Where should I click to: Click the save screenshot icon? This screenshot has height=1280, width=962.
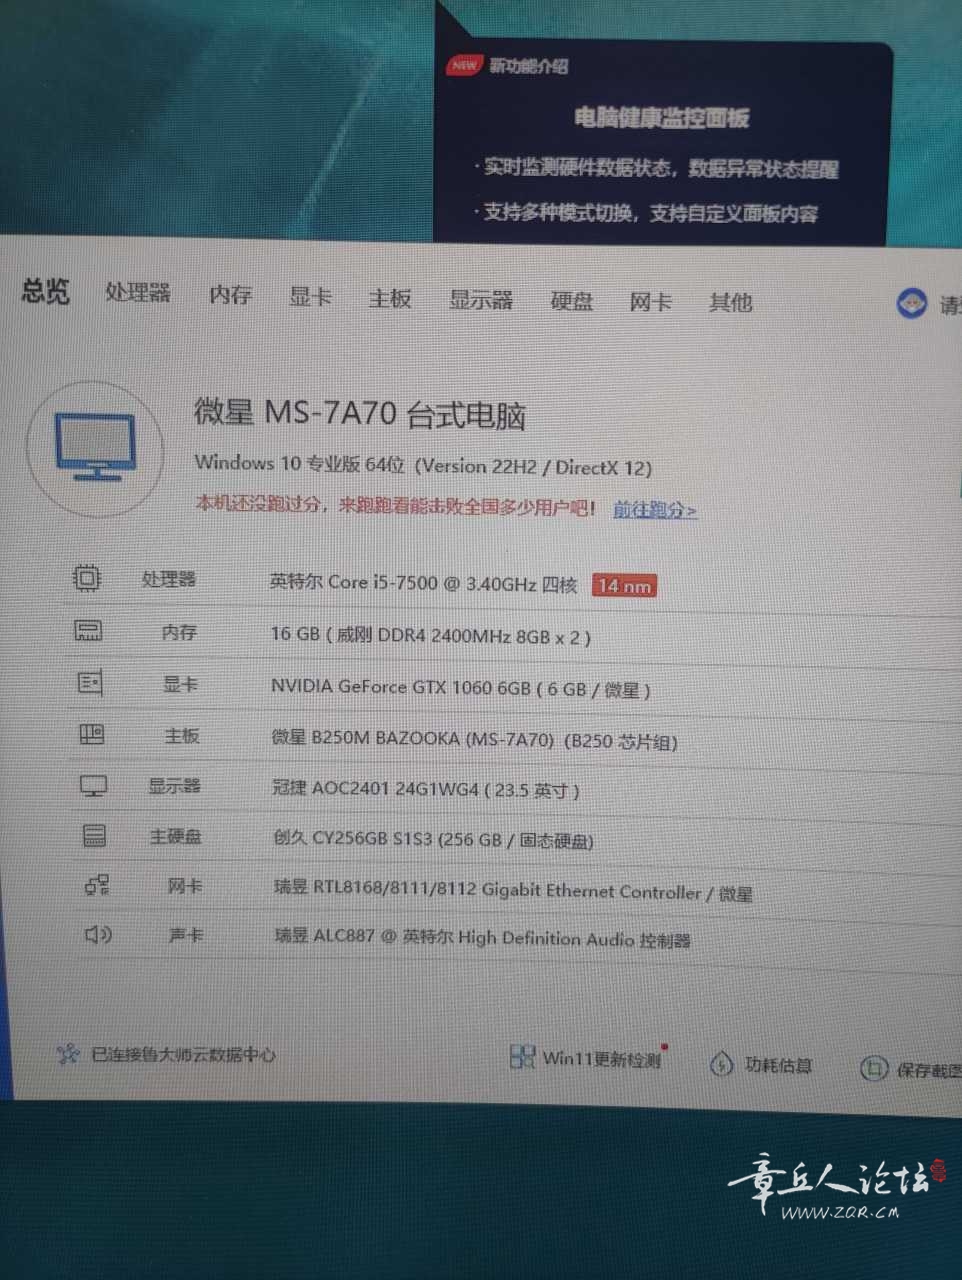(x=874, y=1068)
